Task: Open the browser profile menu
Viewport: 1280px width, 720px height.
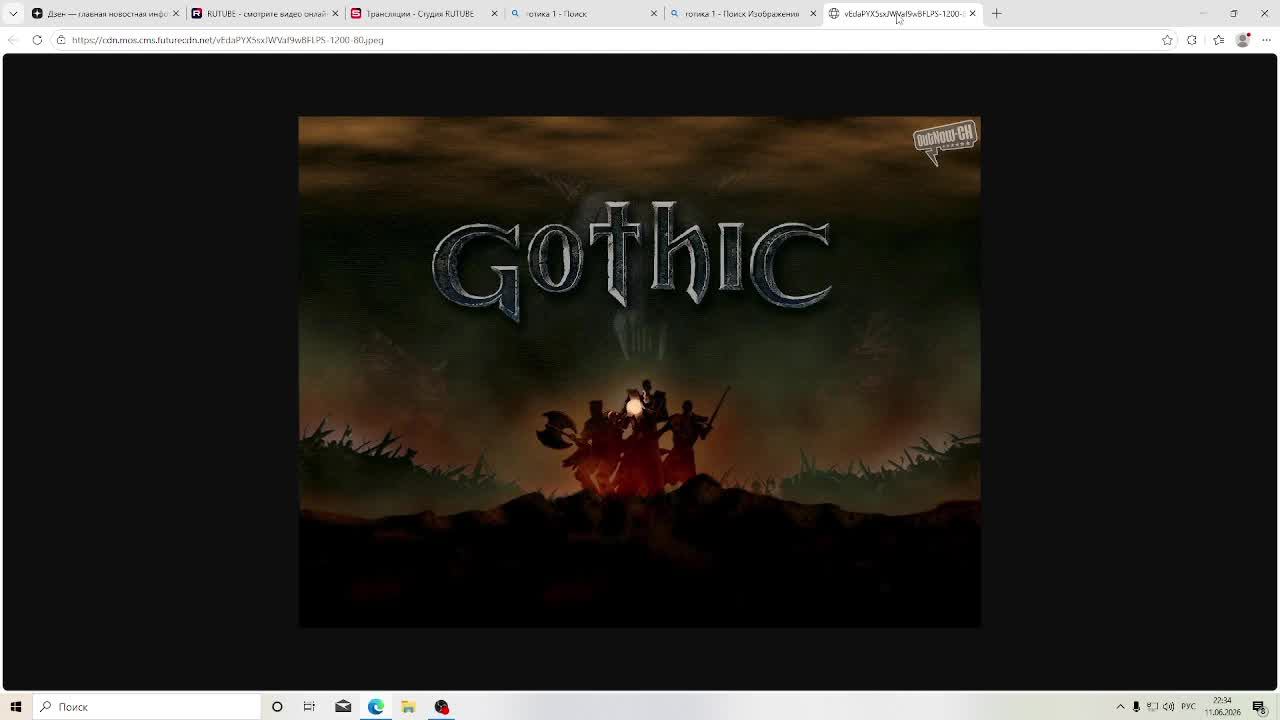Action: [1243, 40]
